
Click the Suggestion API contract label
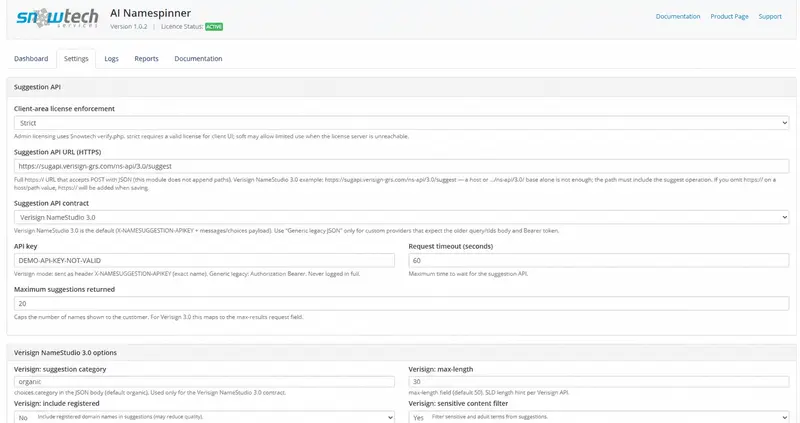[52, 203]
